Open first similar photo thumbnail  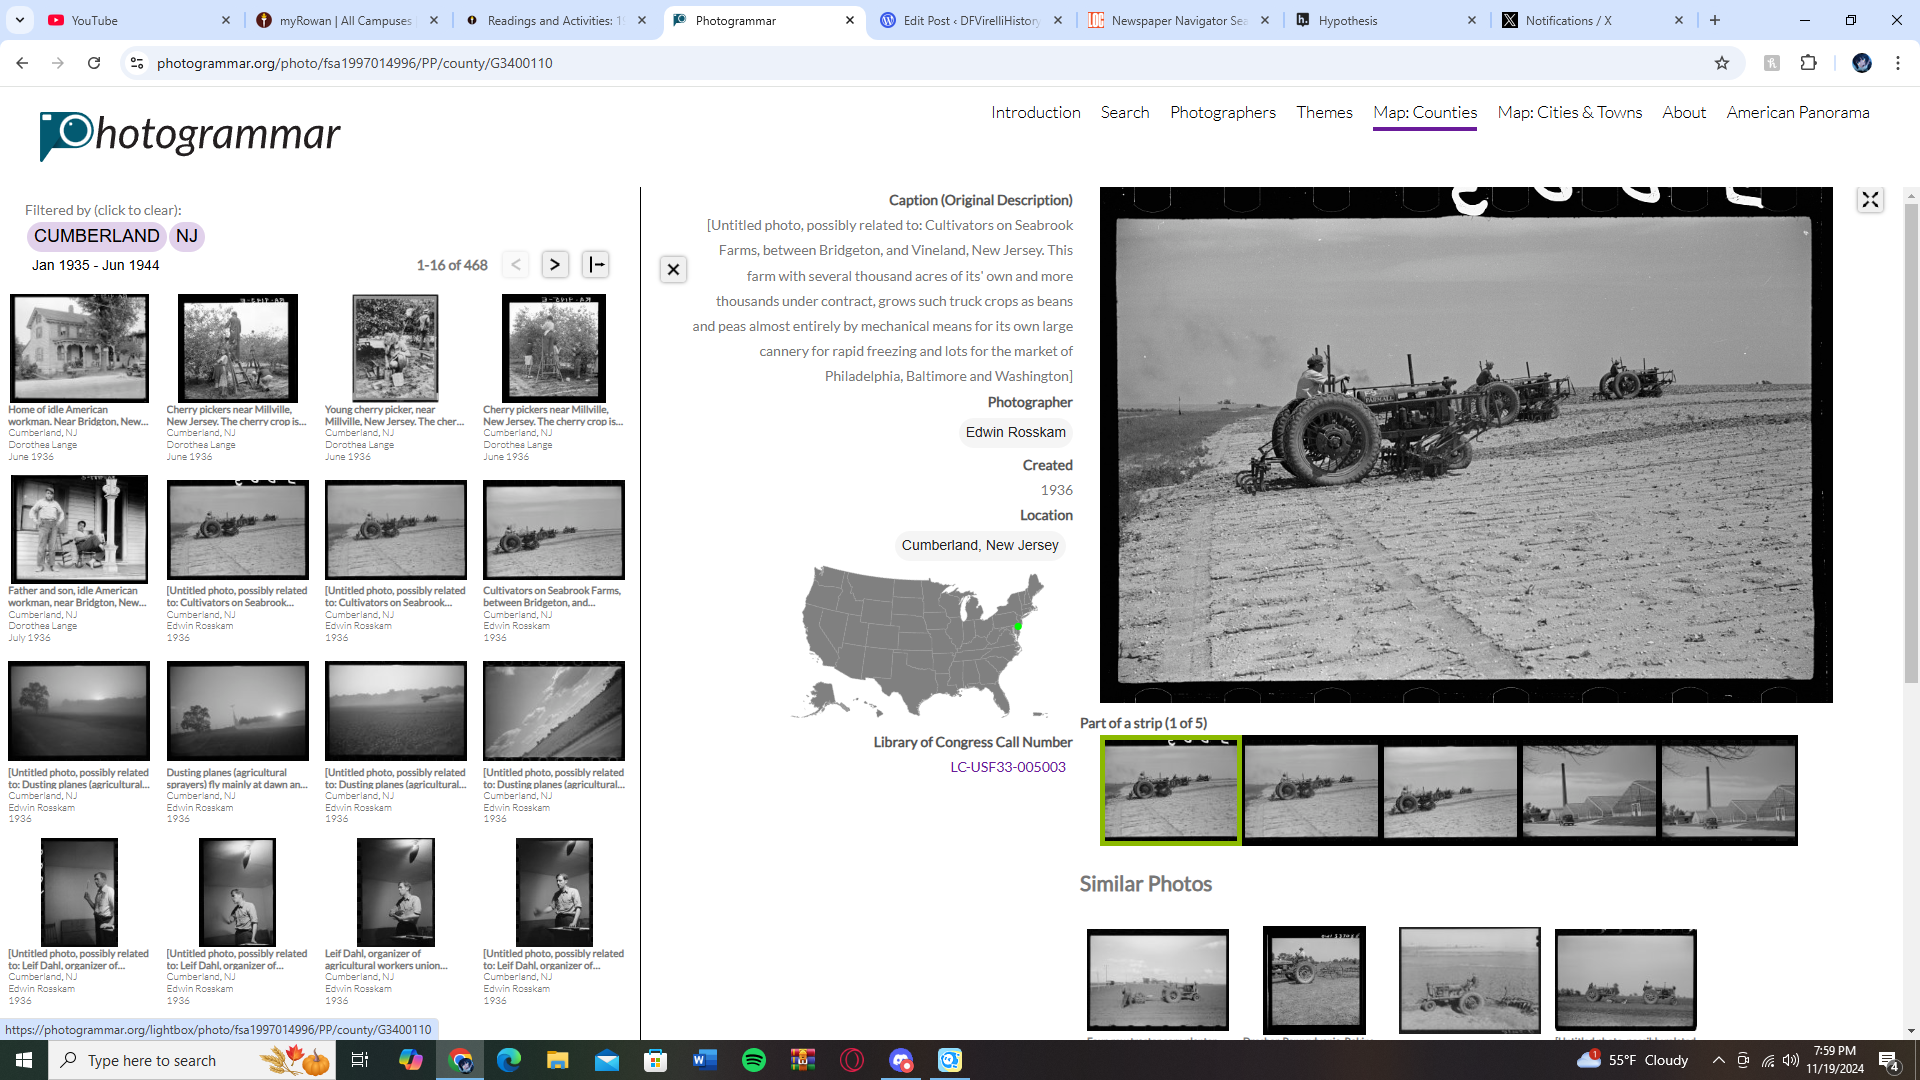pos(1157,980)
